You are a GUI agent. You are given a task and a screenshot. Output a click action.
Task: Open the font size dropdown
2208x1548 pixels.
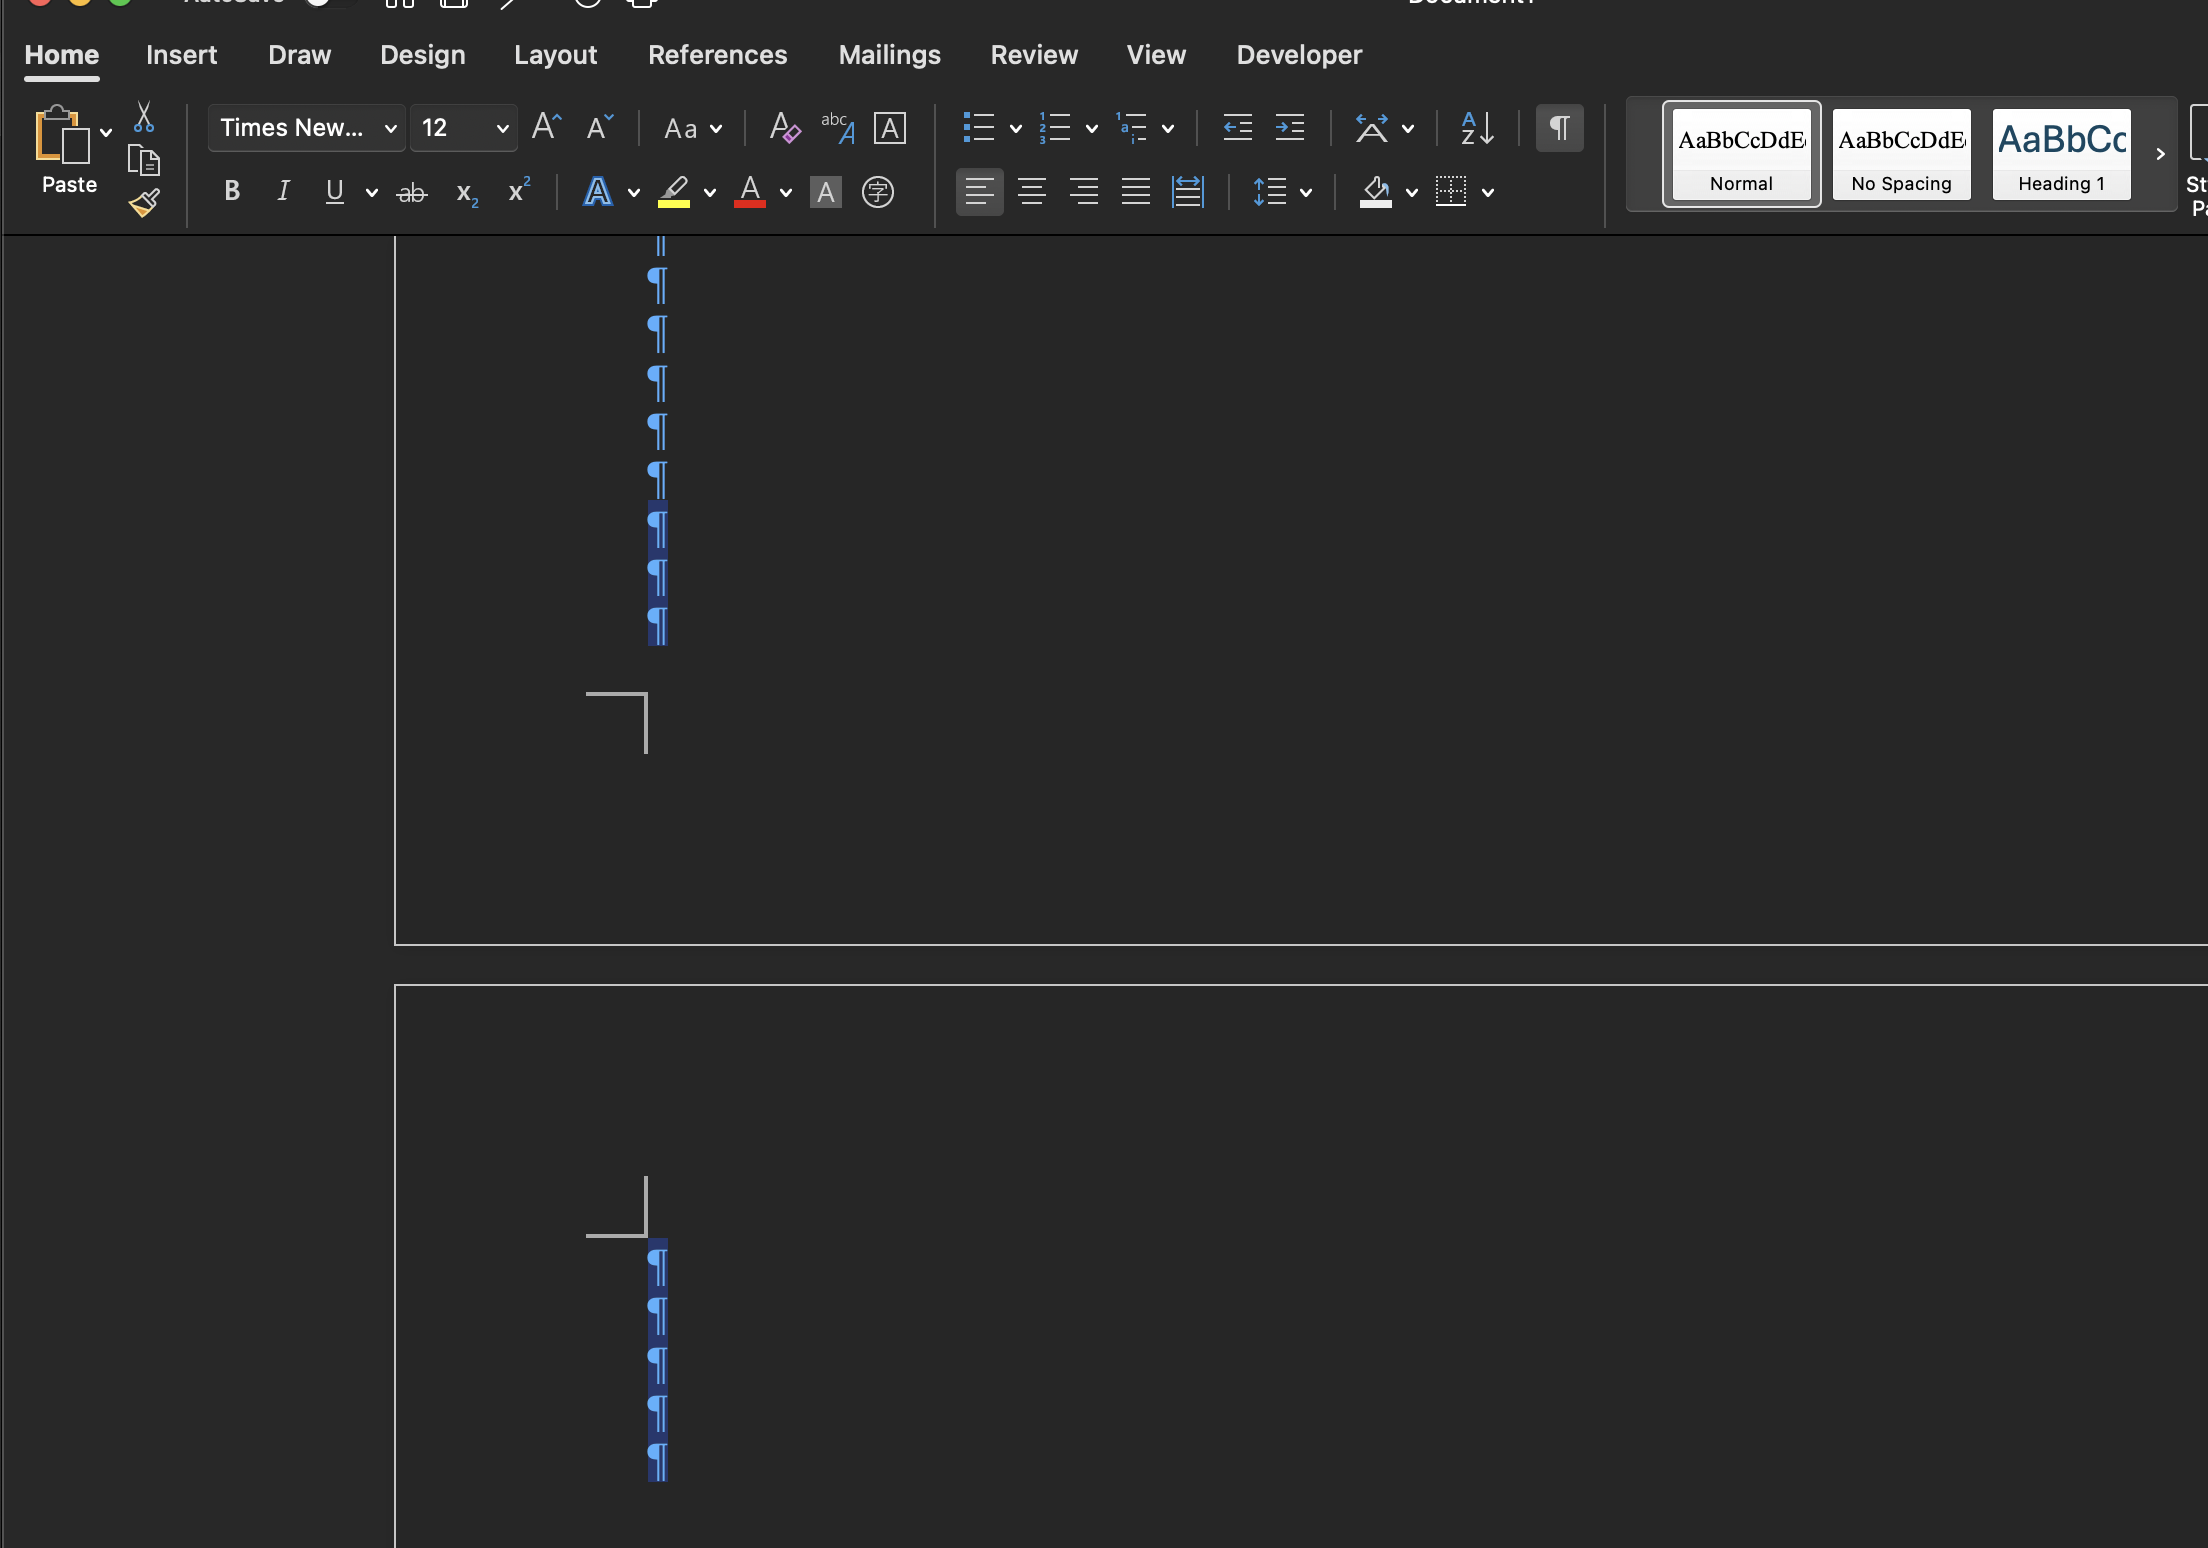(x=502, y=128)
